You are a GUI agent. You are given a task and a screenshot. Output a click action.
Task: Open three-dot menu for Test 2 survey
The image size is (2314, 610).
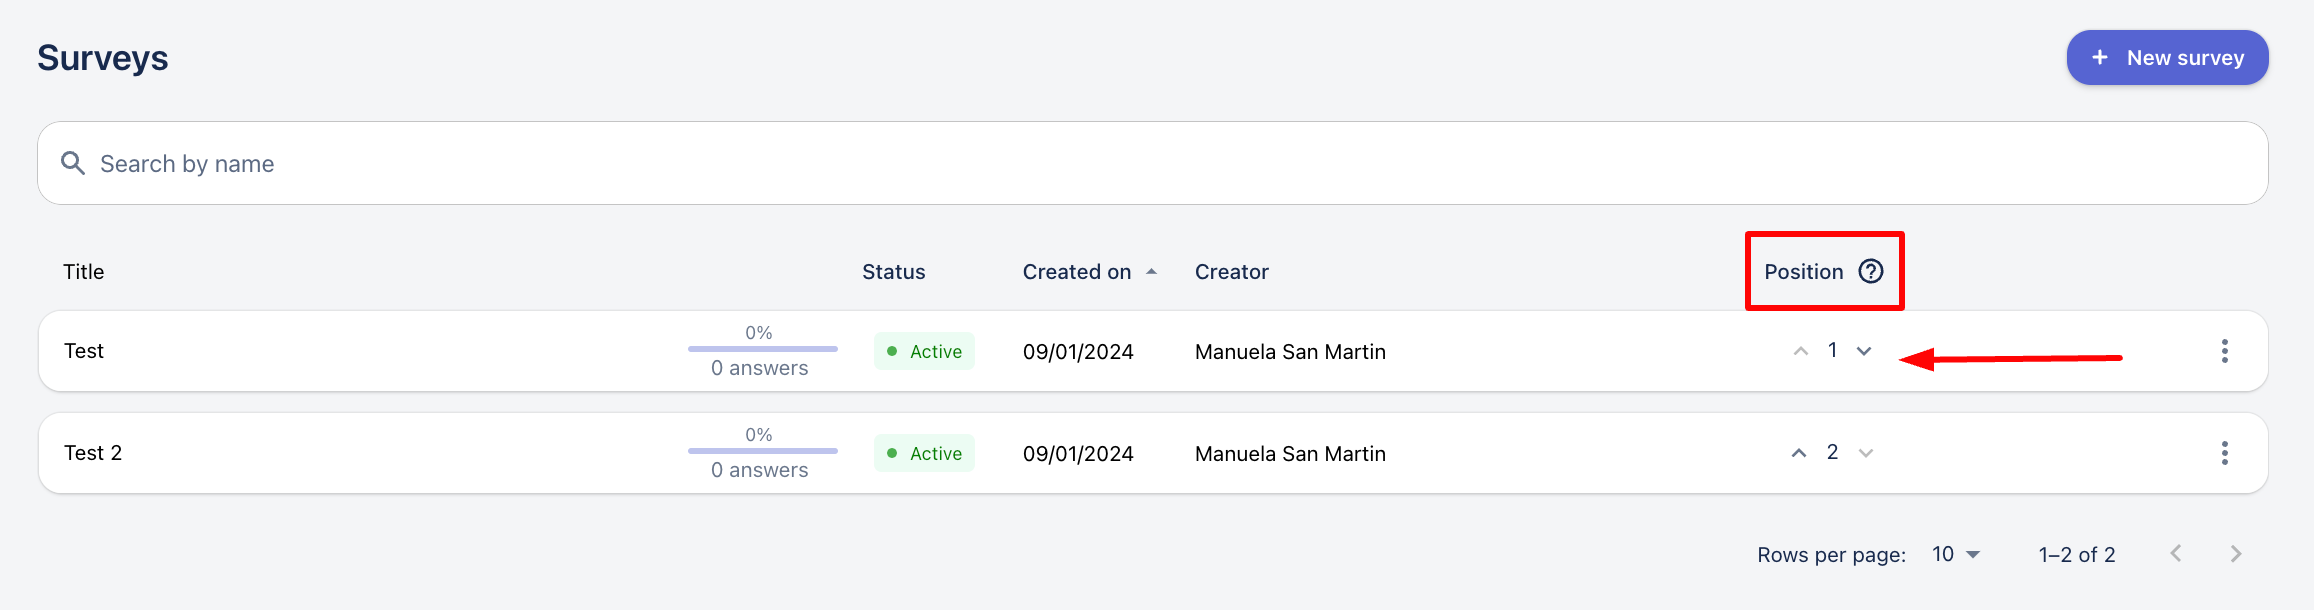click(x=2224, y=453)
